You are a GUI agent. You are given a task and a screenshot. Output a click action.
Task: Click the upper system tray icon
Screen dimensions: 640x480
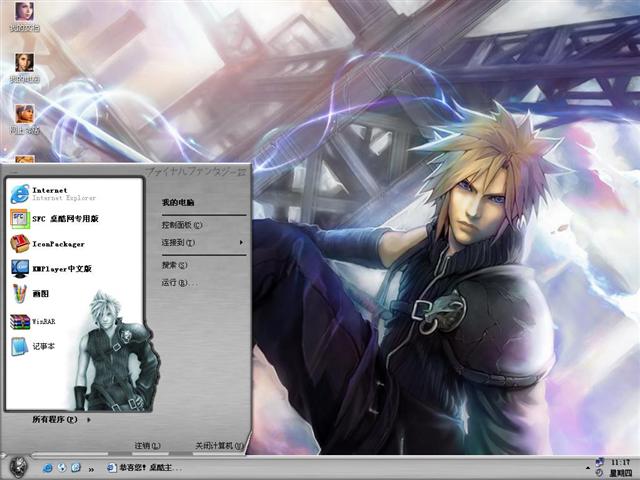click(x=600, y=462)
